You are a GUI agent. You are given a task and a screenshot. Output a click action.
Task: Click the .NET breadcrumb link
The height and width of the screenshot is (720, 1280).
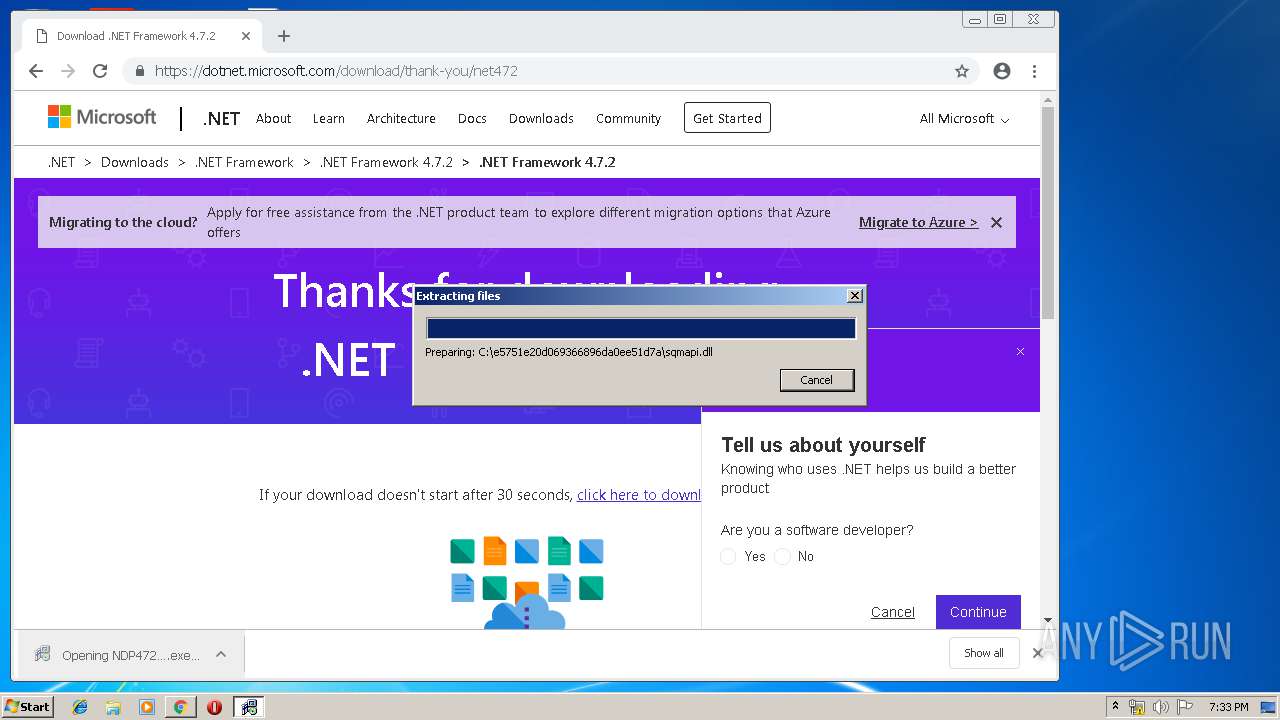pyautogui.click(x=61, y=162)
